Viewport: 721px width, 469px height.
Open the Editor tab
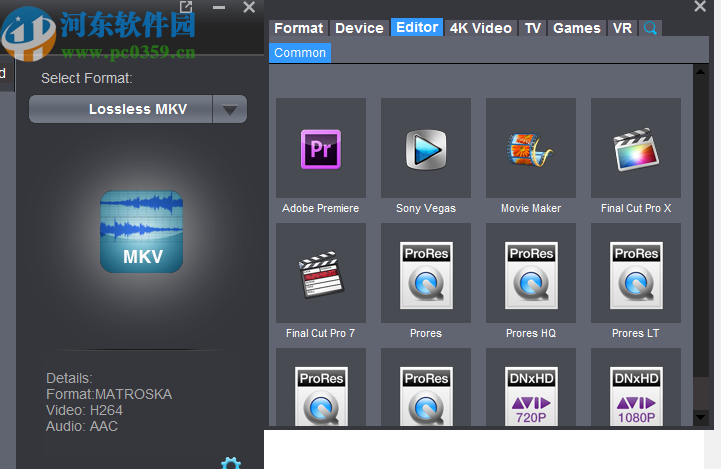click(x=417, y=27)
